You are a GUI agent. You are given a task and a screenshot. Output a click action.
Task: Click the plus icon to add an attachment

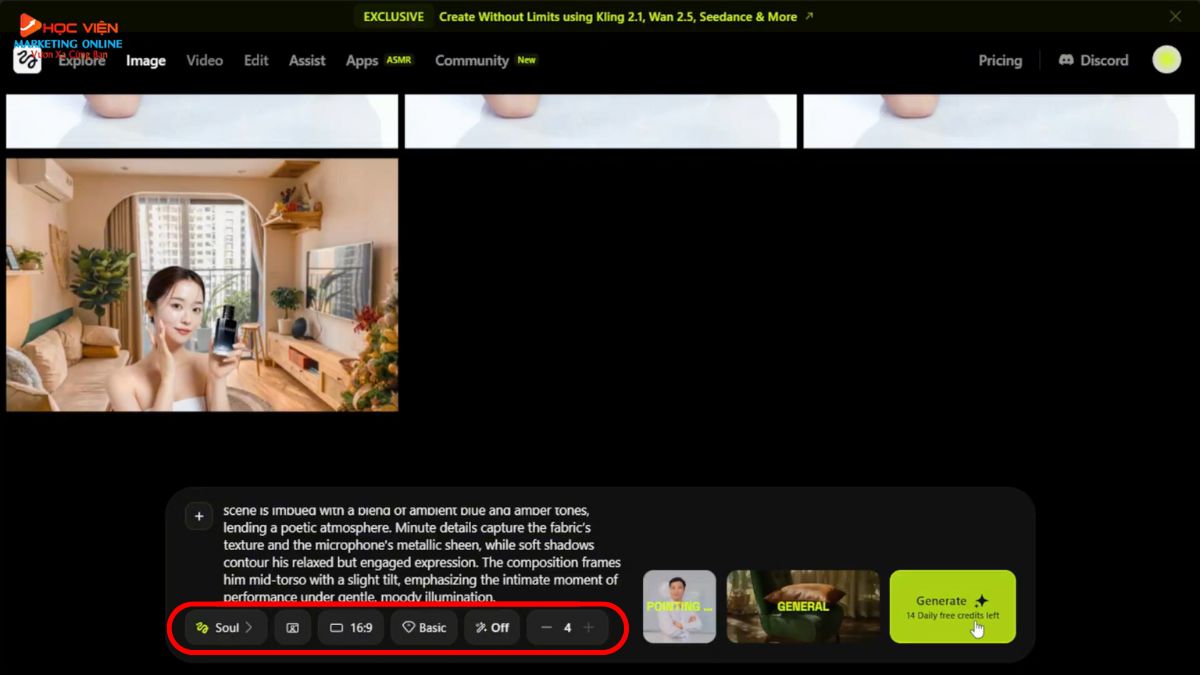[x=199, y=516]
